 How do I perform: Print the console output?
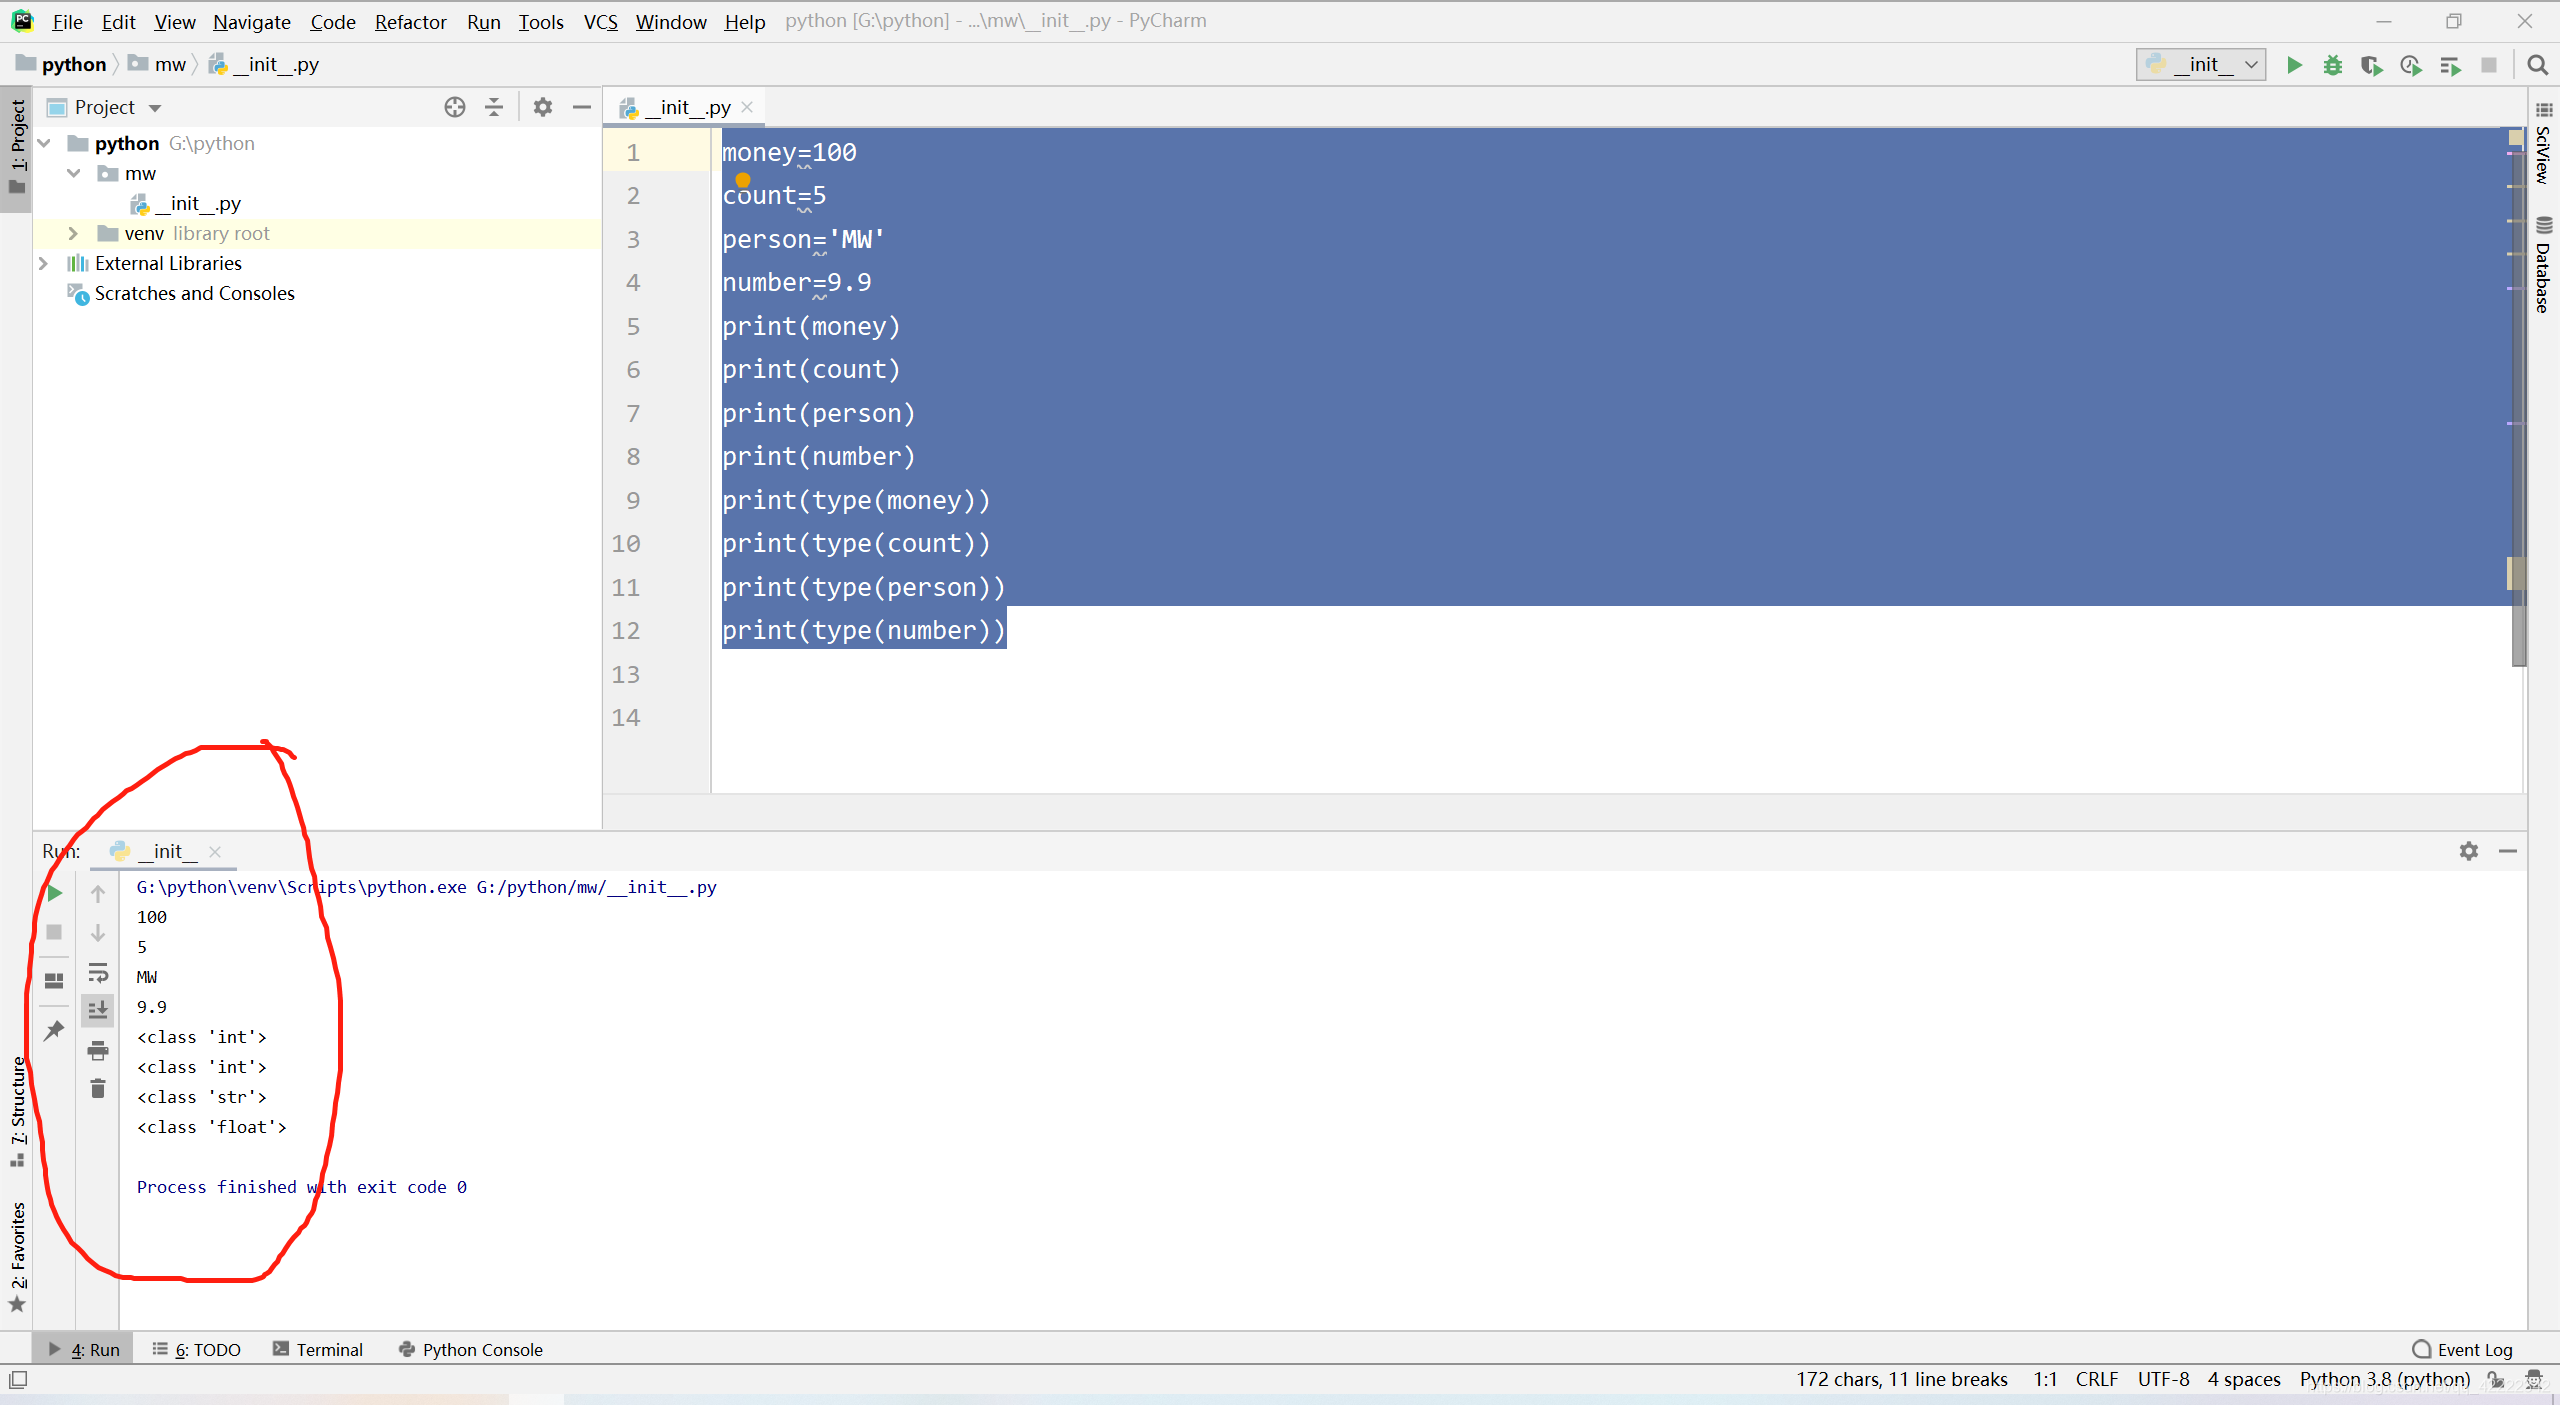click(98, 1050)
